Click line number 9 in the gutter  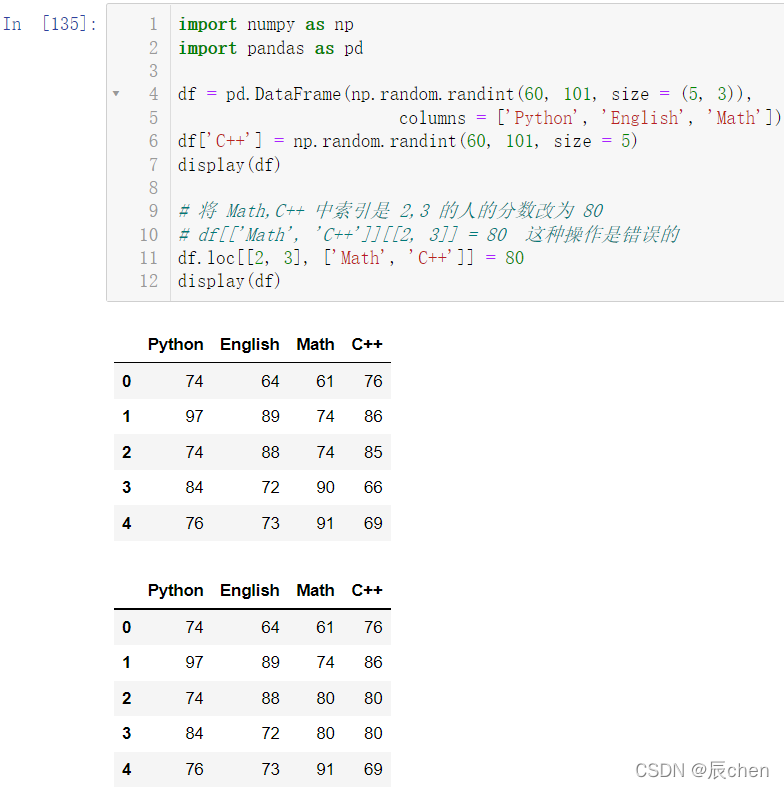(x=153, y=211)
